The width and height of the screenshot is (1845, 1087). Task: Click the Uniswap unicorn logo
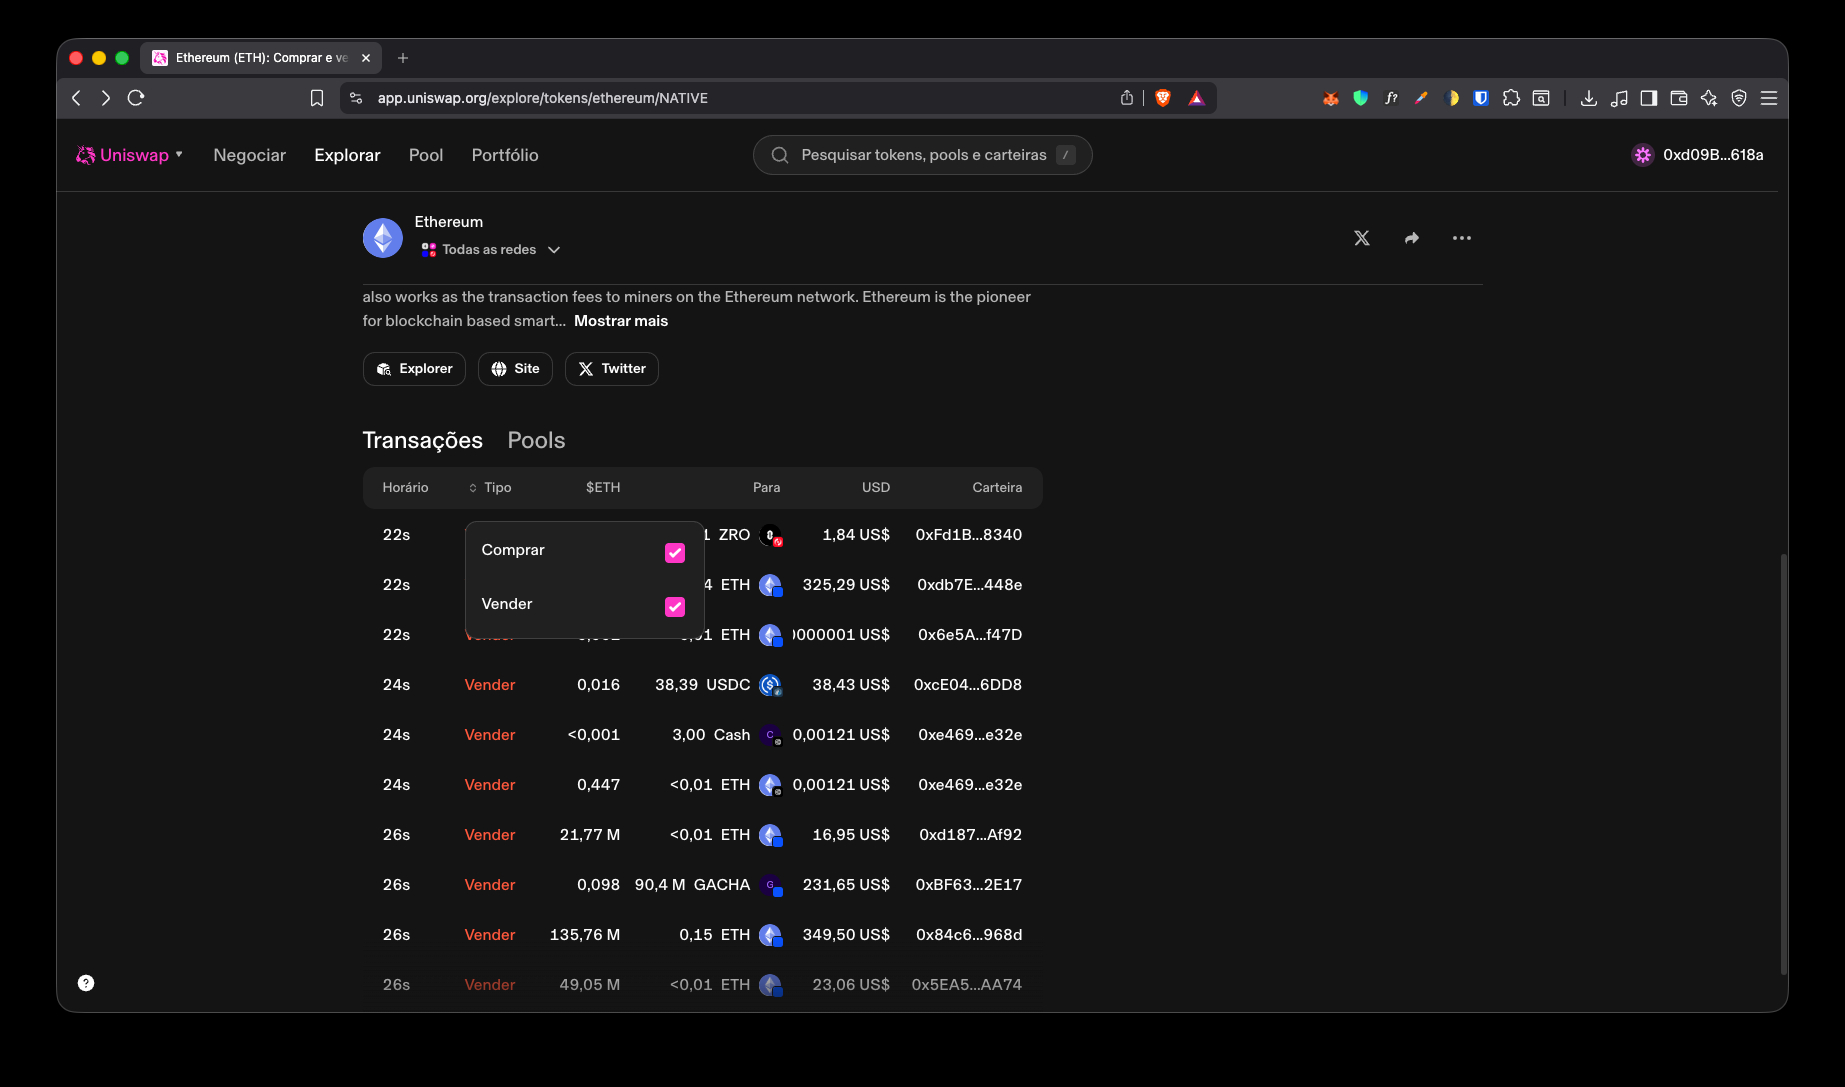(x=86, y=155)
